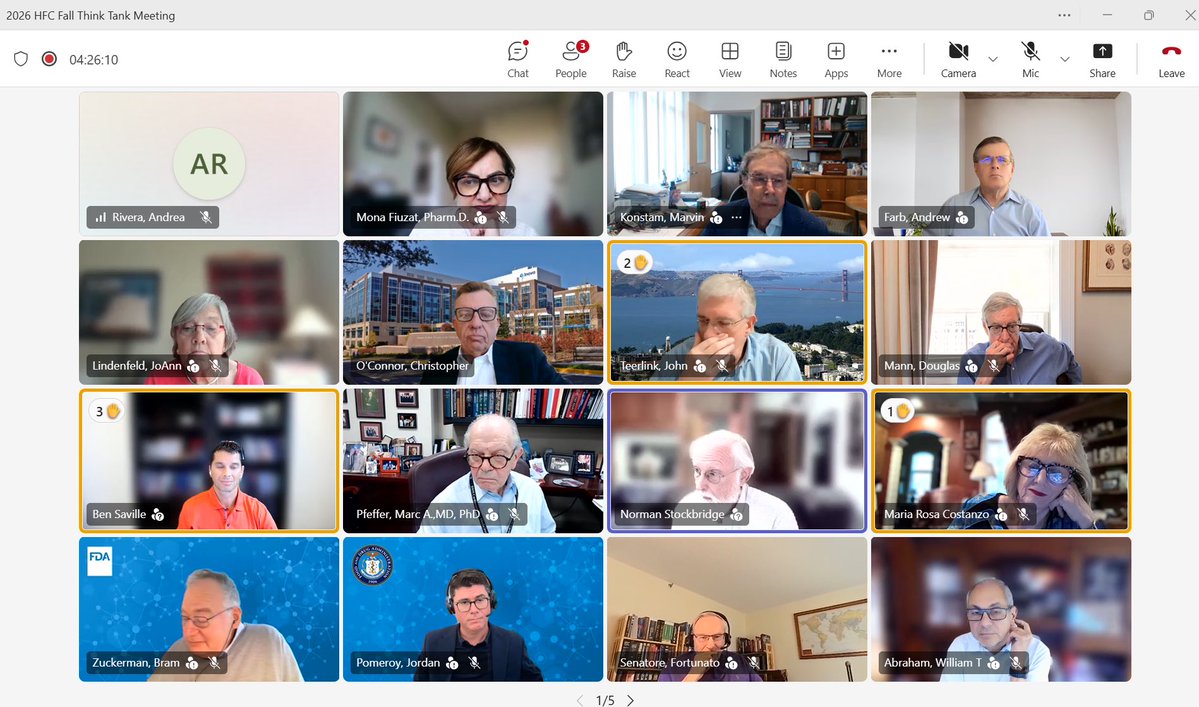Select Rivera, Andrea's avatar tile
This screenshot has width=1199, height=707.
[x=209, y=164]
